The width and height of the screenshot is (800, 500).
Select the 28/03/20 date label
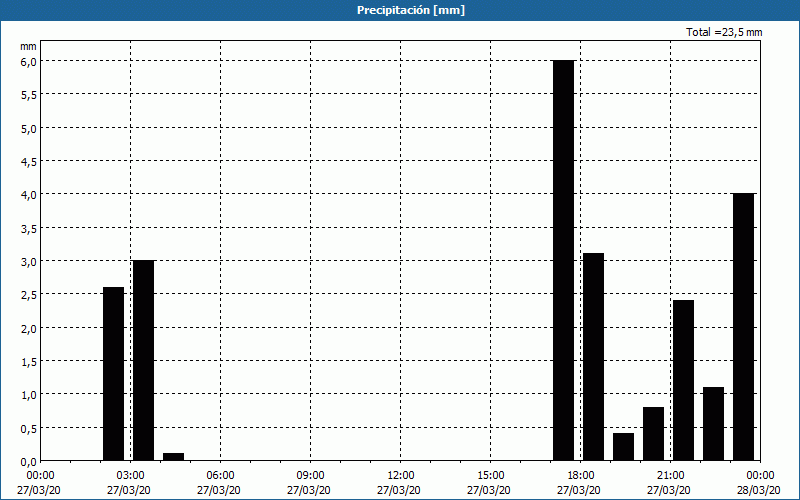(759, 490)
